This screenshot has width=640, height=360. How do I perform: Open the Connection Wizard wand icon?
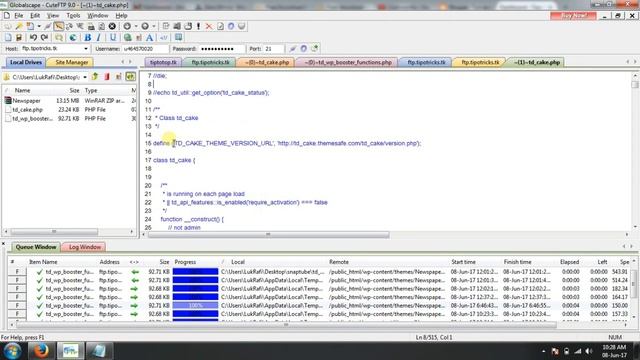point(19,26)
